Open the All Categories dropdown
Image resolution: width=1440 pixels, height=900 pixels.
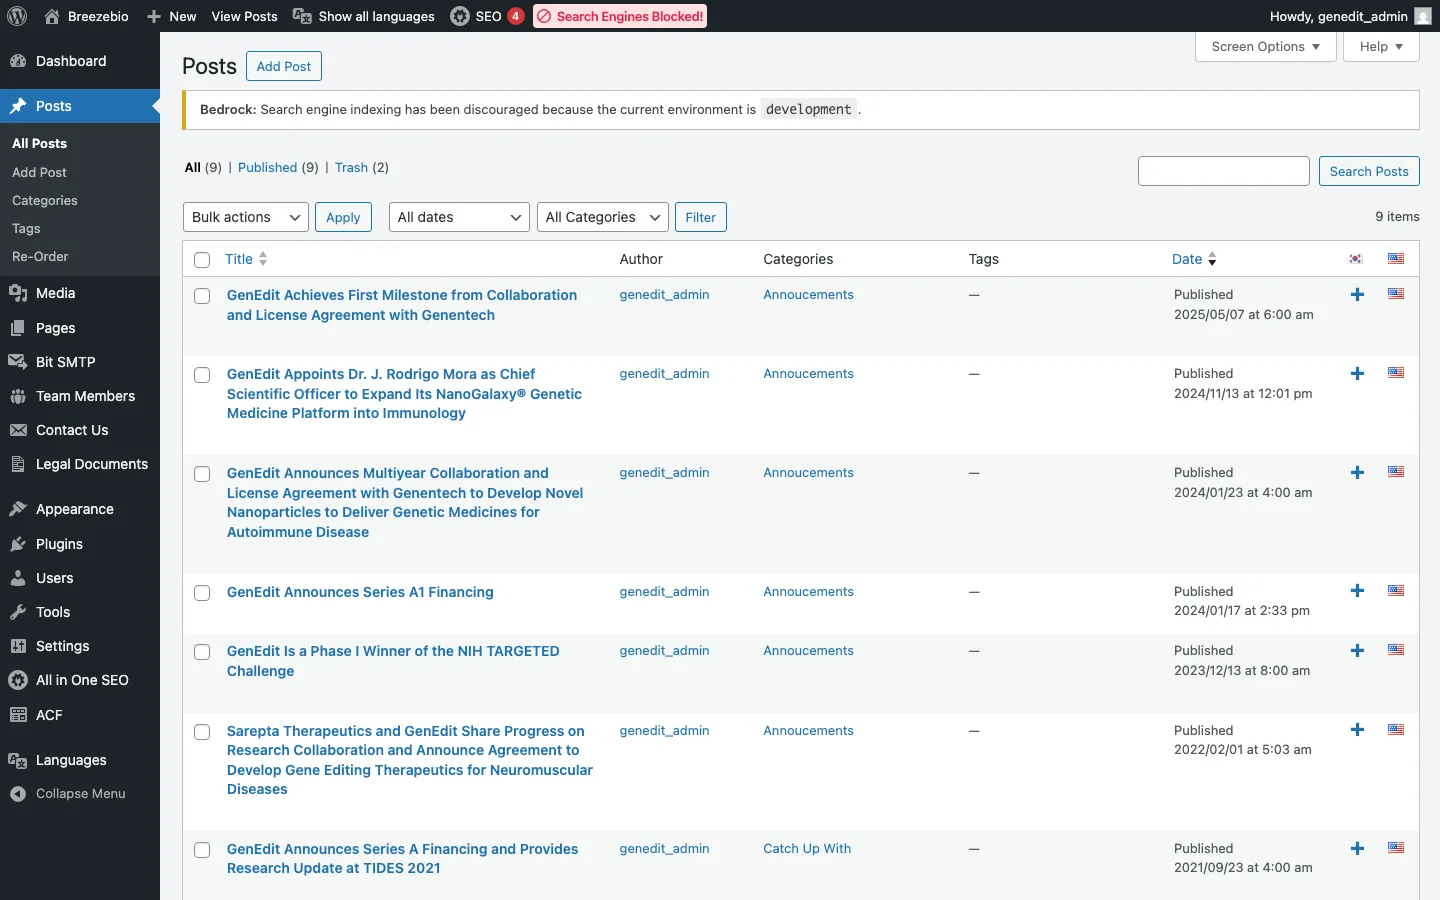point(603,217)
